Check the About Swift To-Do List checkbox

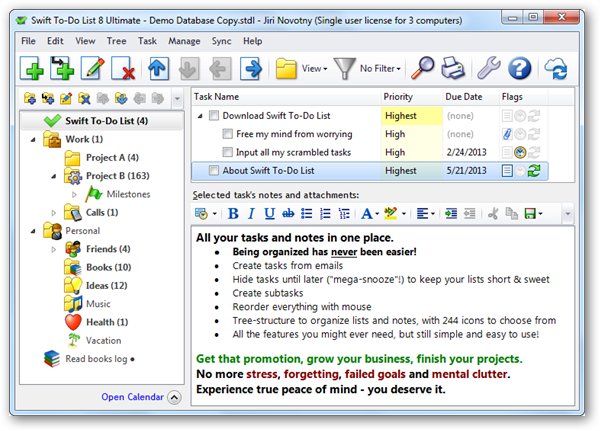click(x=214, y=171)
